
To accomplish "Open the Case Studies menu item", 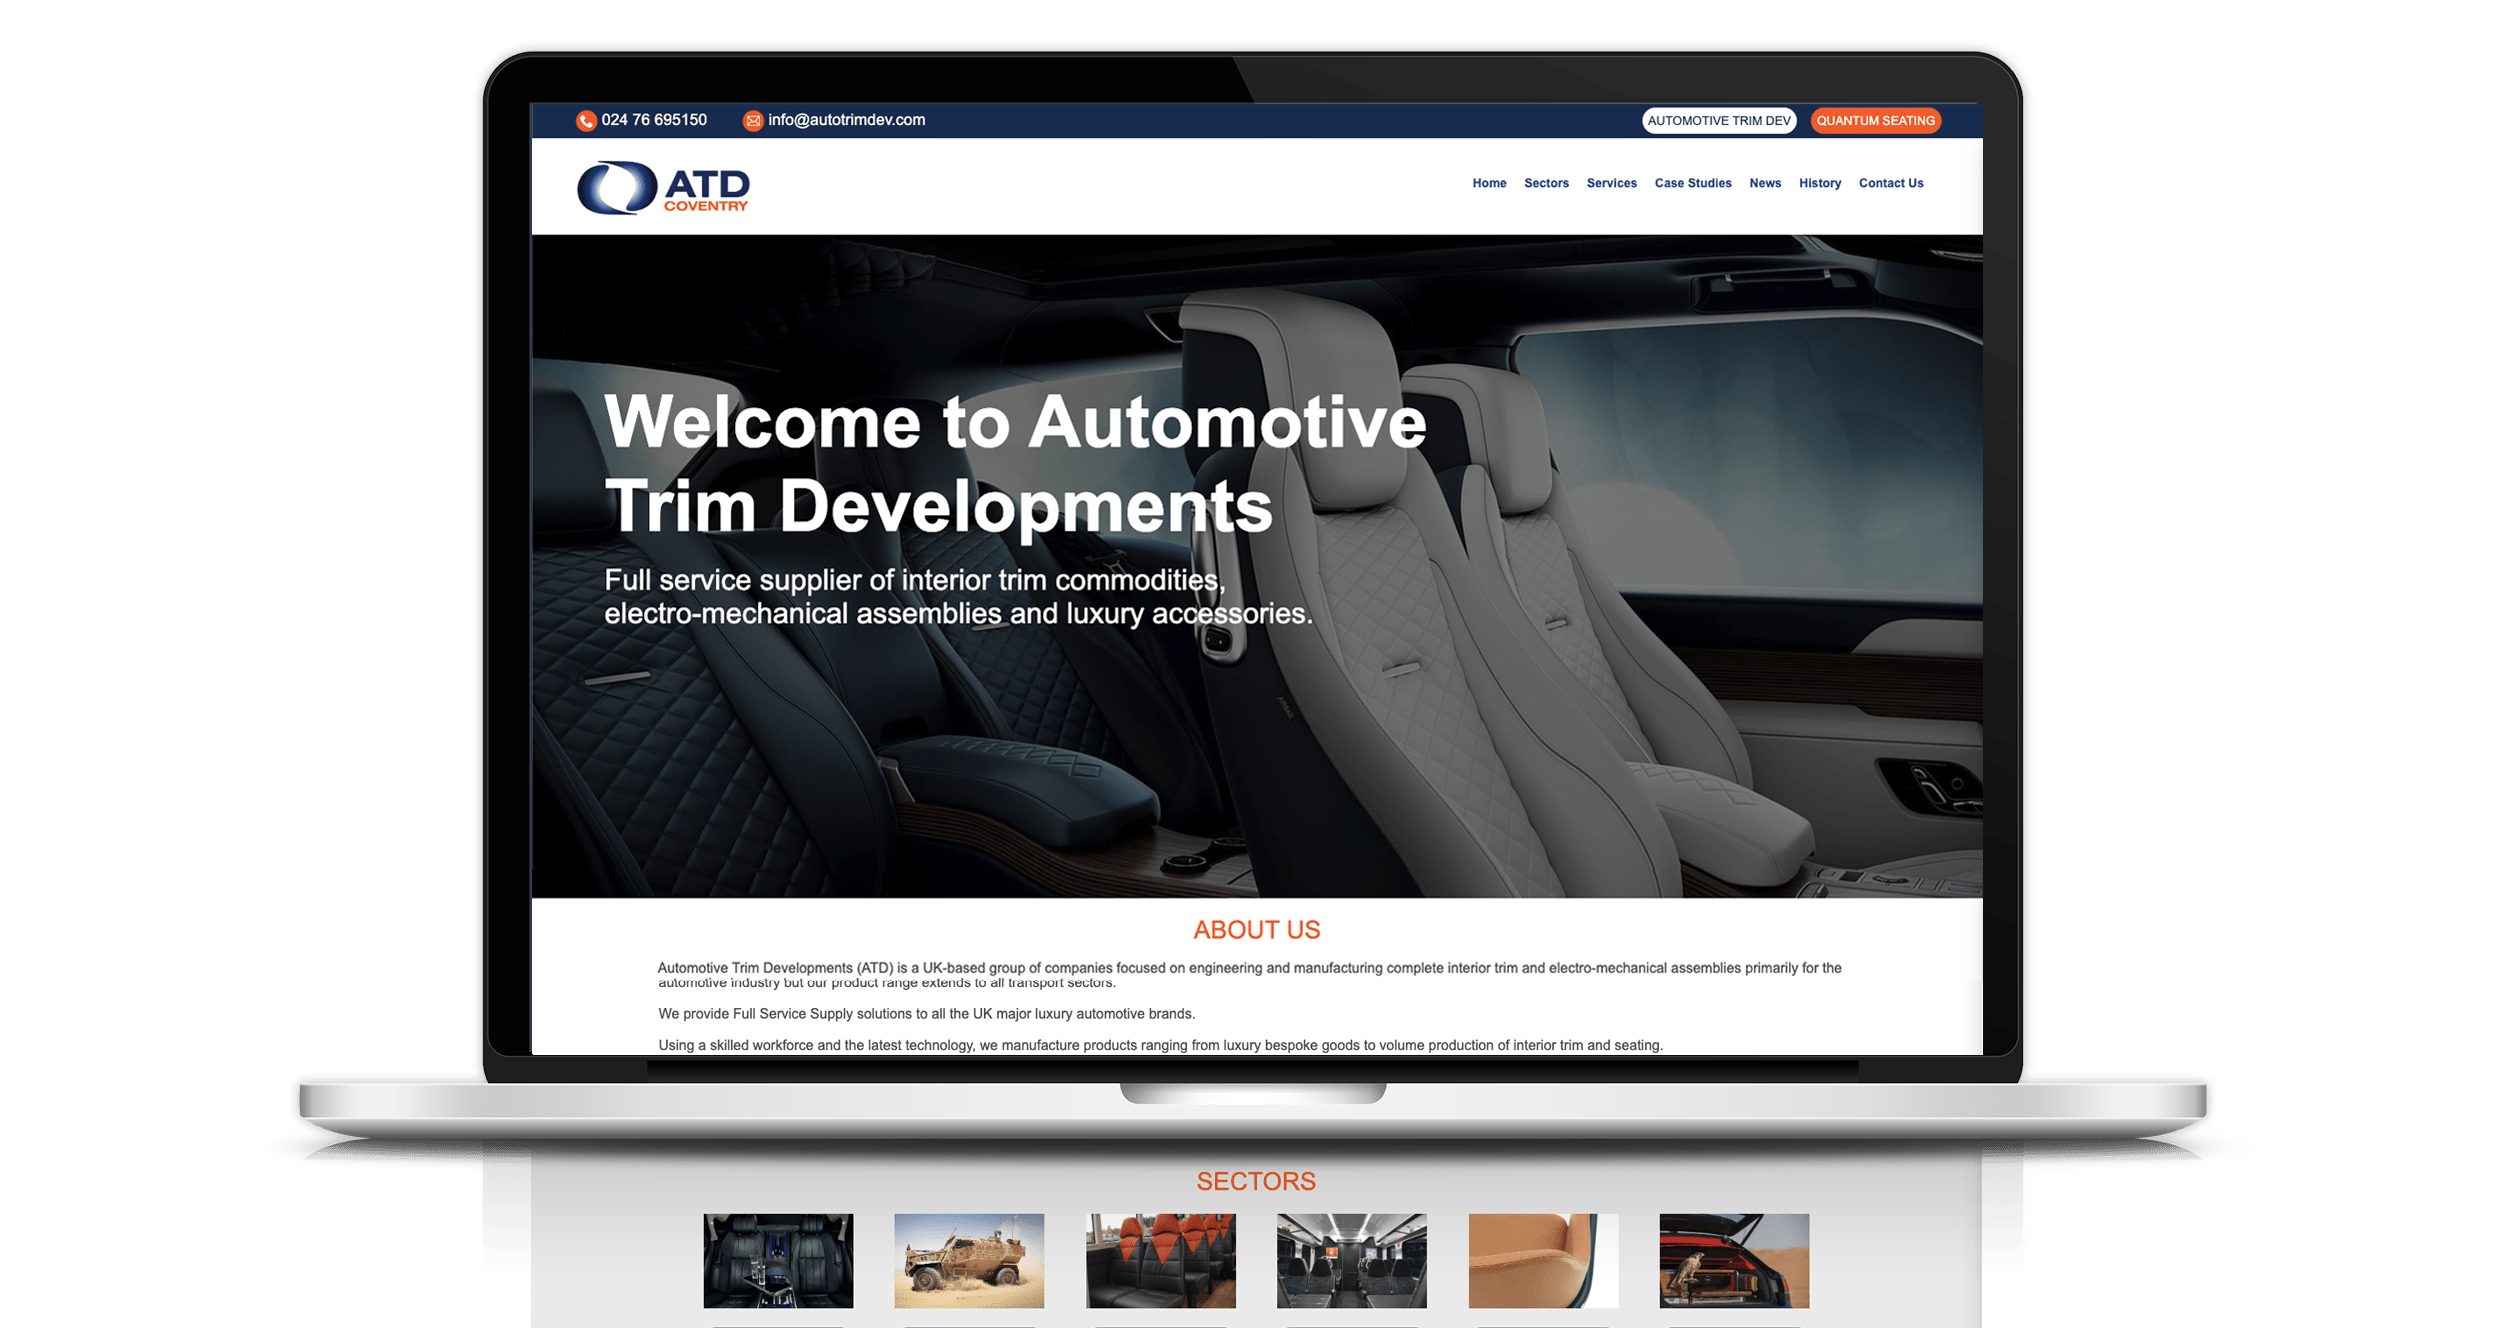I will click(x=1692, y=183).
